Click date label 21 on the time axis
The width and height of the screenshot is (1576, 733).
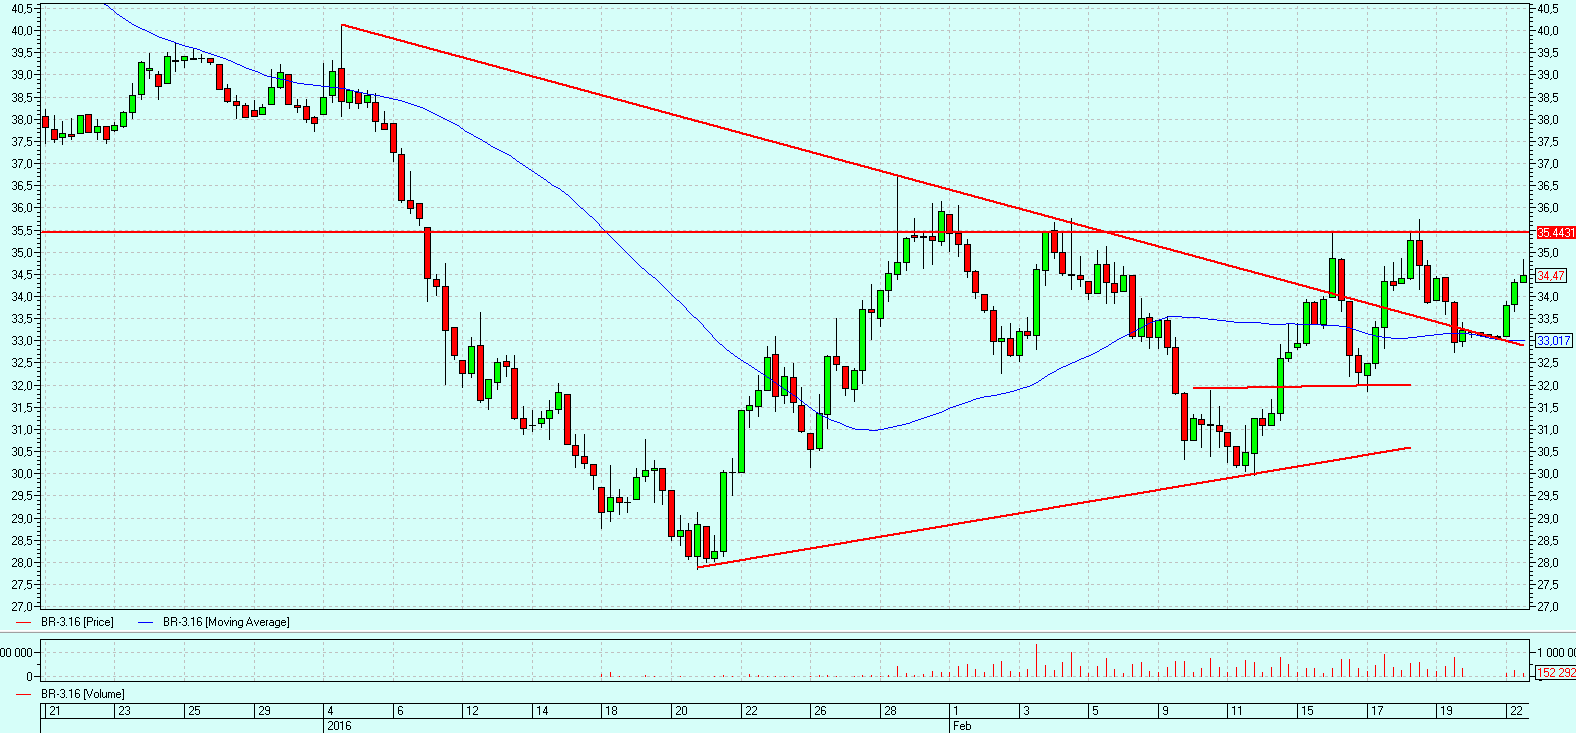coord(54,711)
